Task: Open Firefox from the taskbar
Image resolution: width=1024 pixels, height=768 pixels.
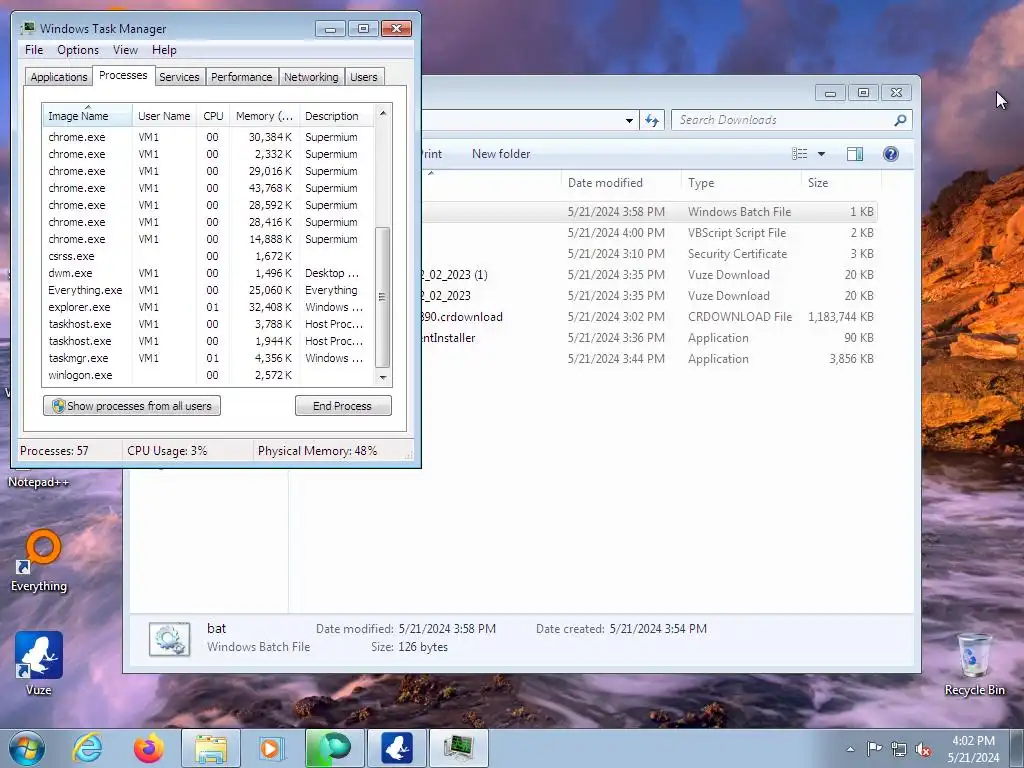Action: pos(149,748)
